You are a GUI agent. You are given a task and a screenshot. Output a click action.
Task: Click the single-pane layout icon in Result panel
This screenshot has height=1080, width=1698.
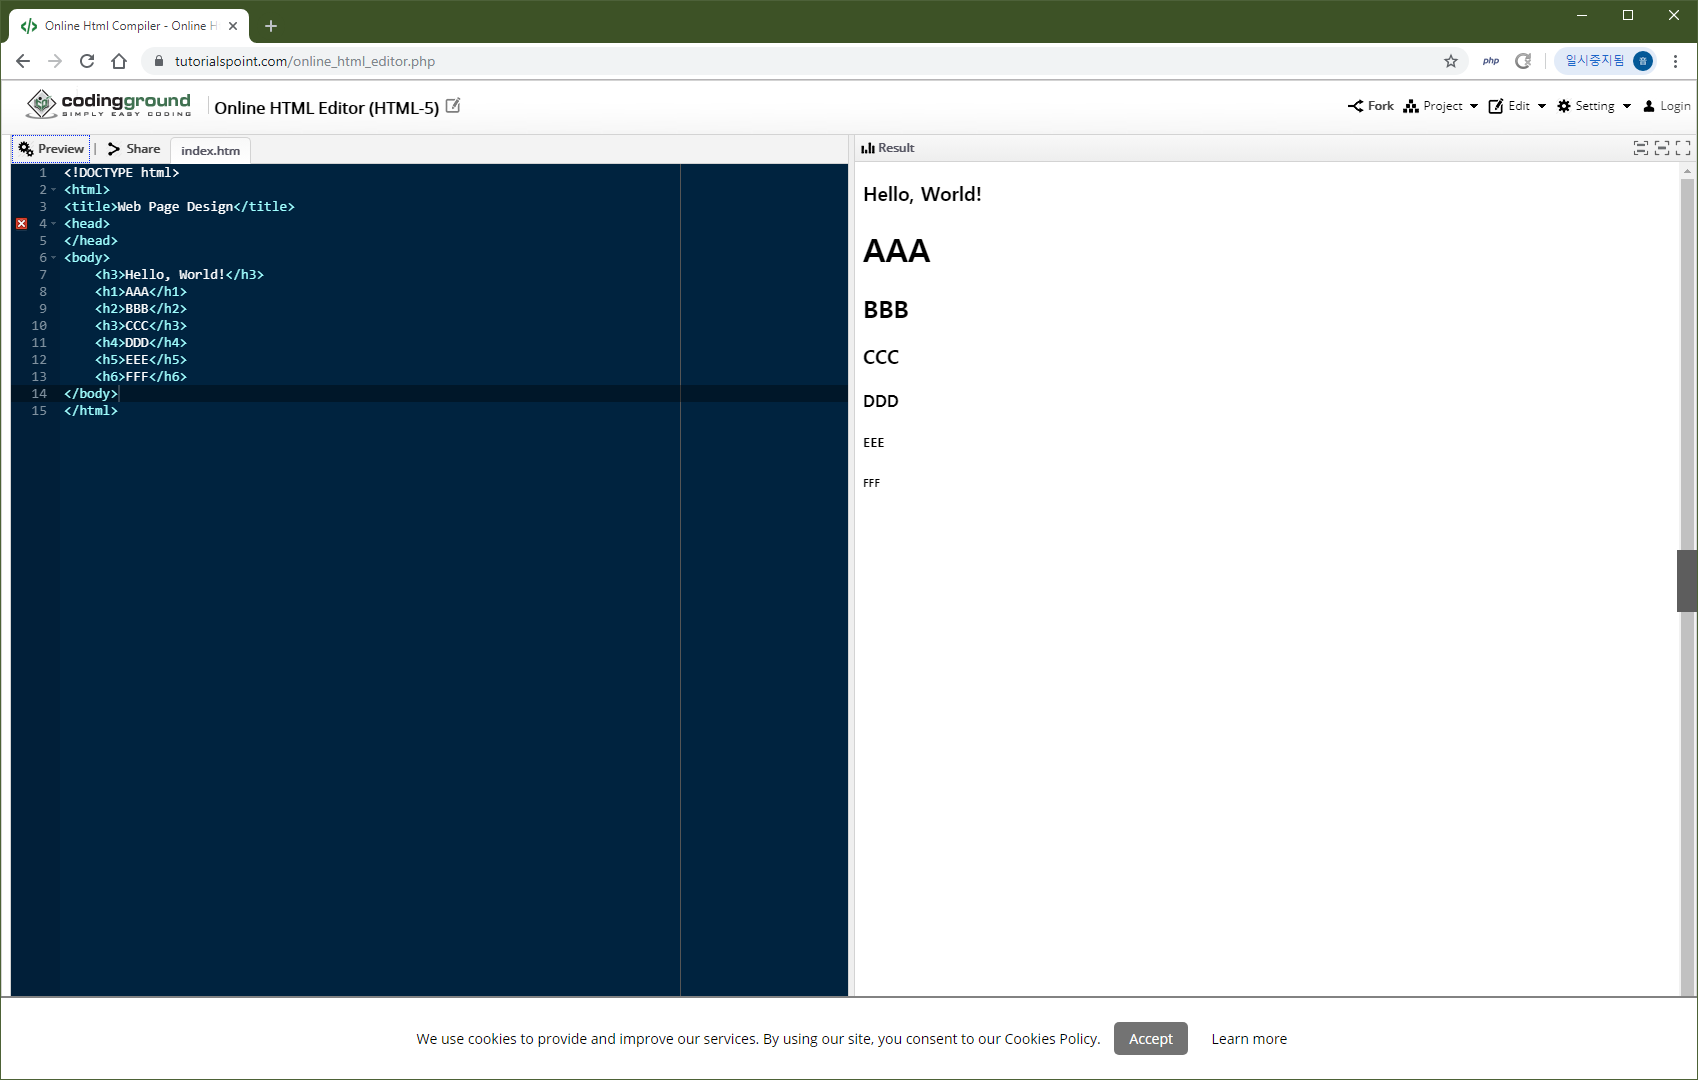[1662, 148]
